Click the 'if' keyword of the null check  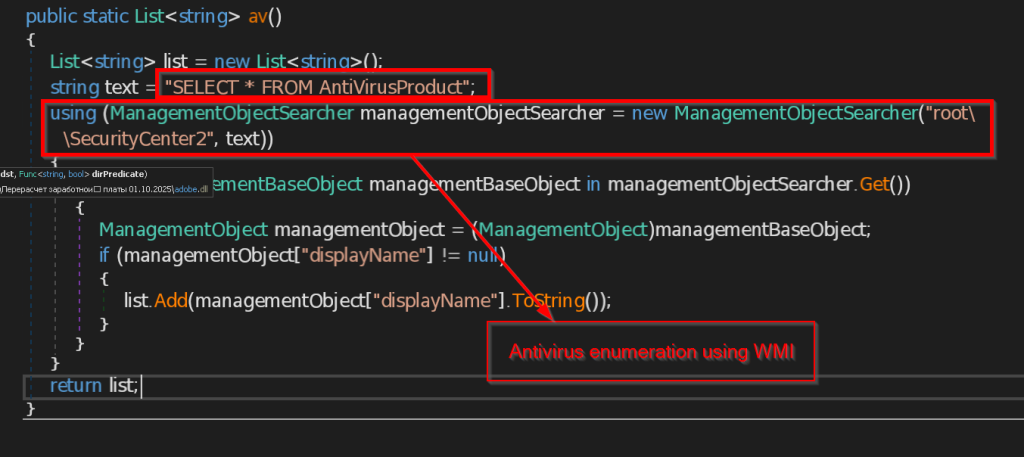point(105,256)
